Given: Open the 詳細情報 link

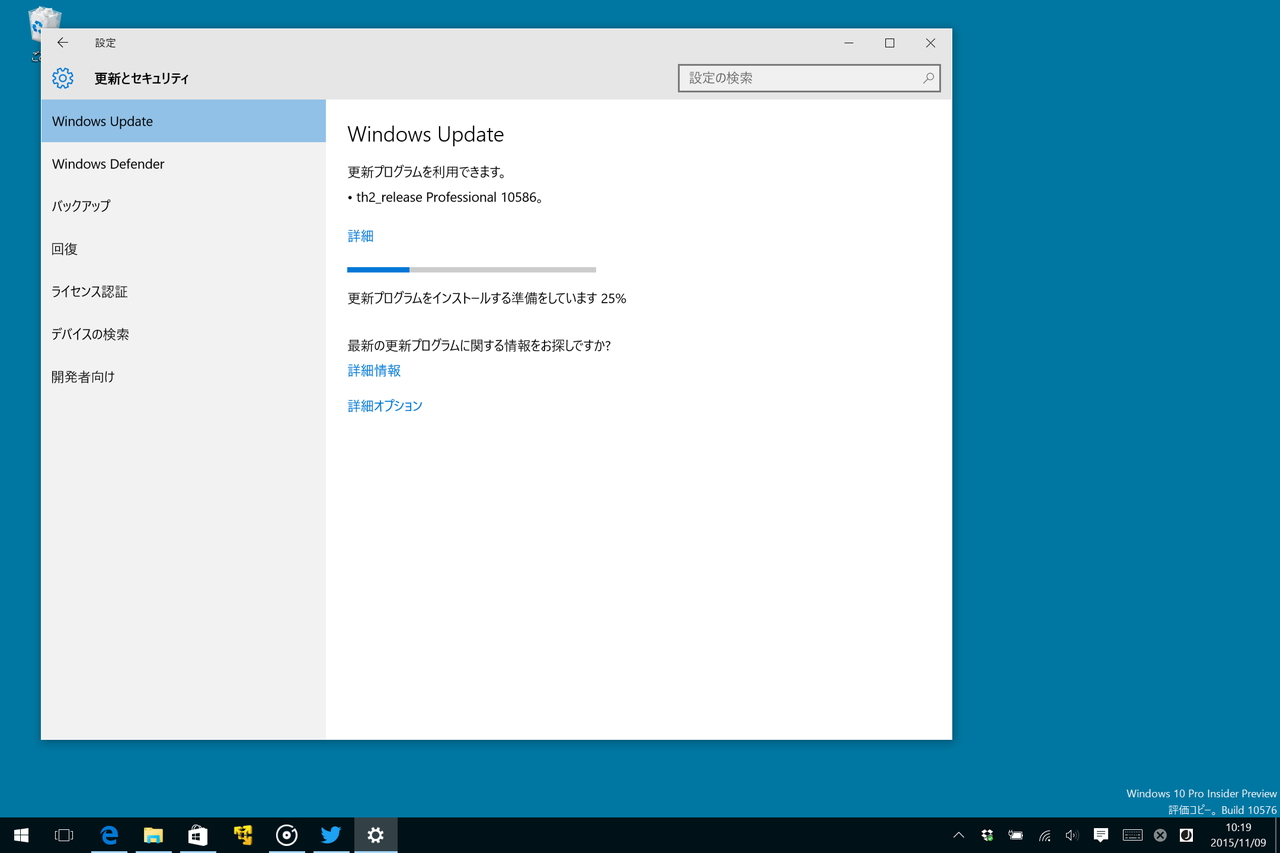Looking at the screenshot, I should pyautogui.click(x=374, y=370).
